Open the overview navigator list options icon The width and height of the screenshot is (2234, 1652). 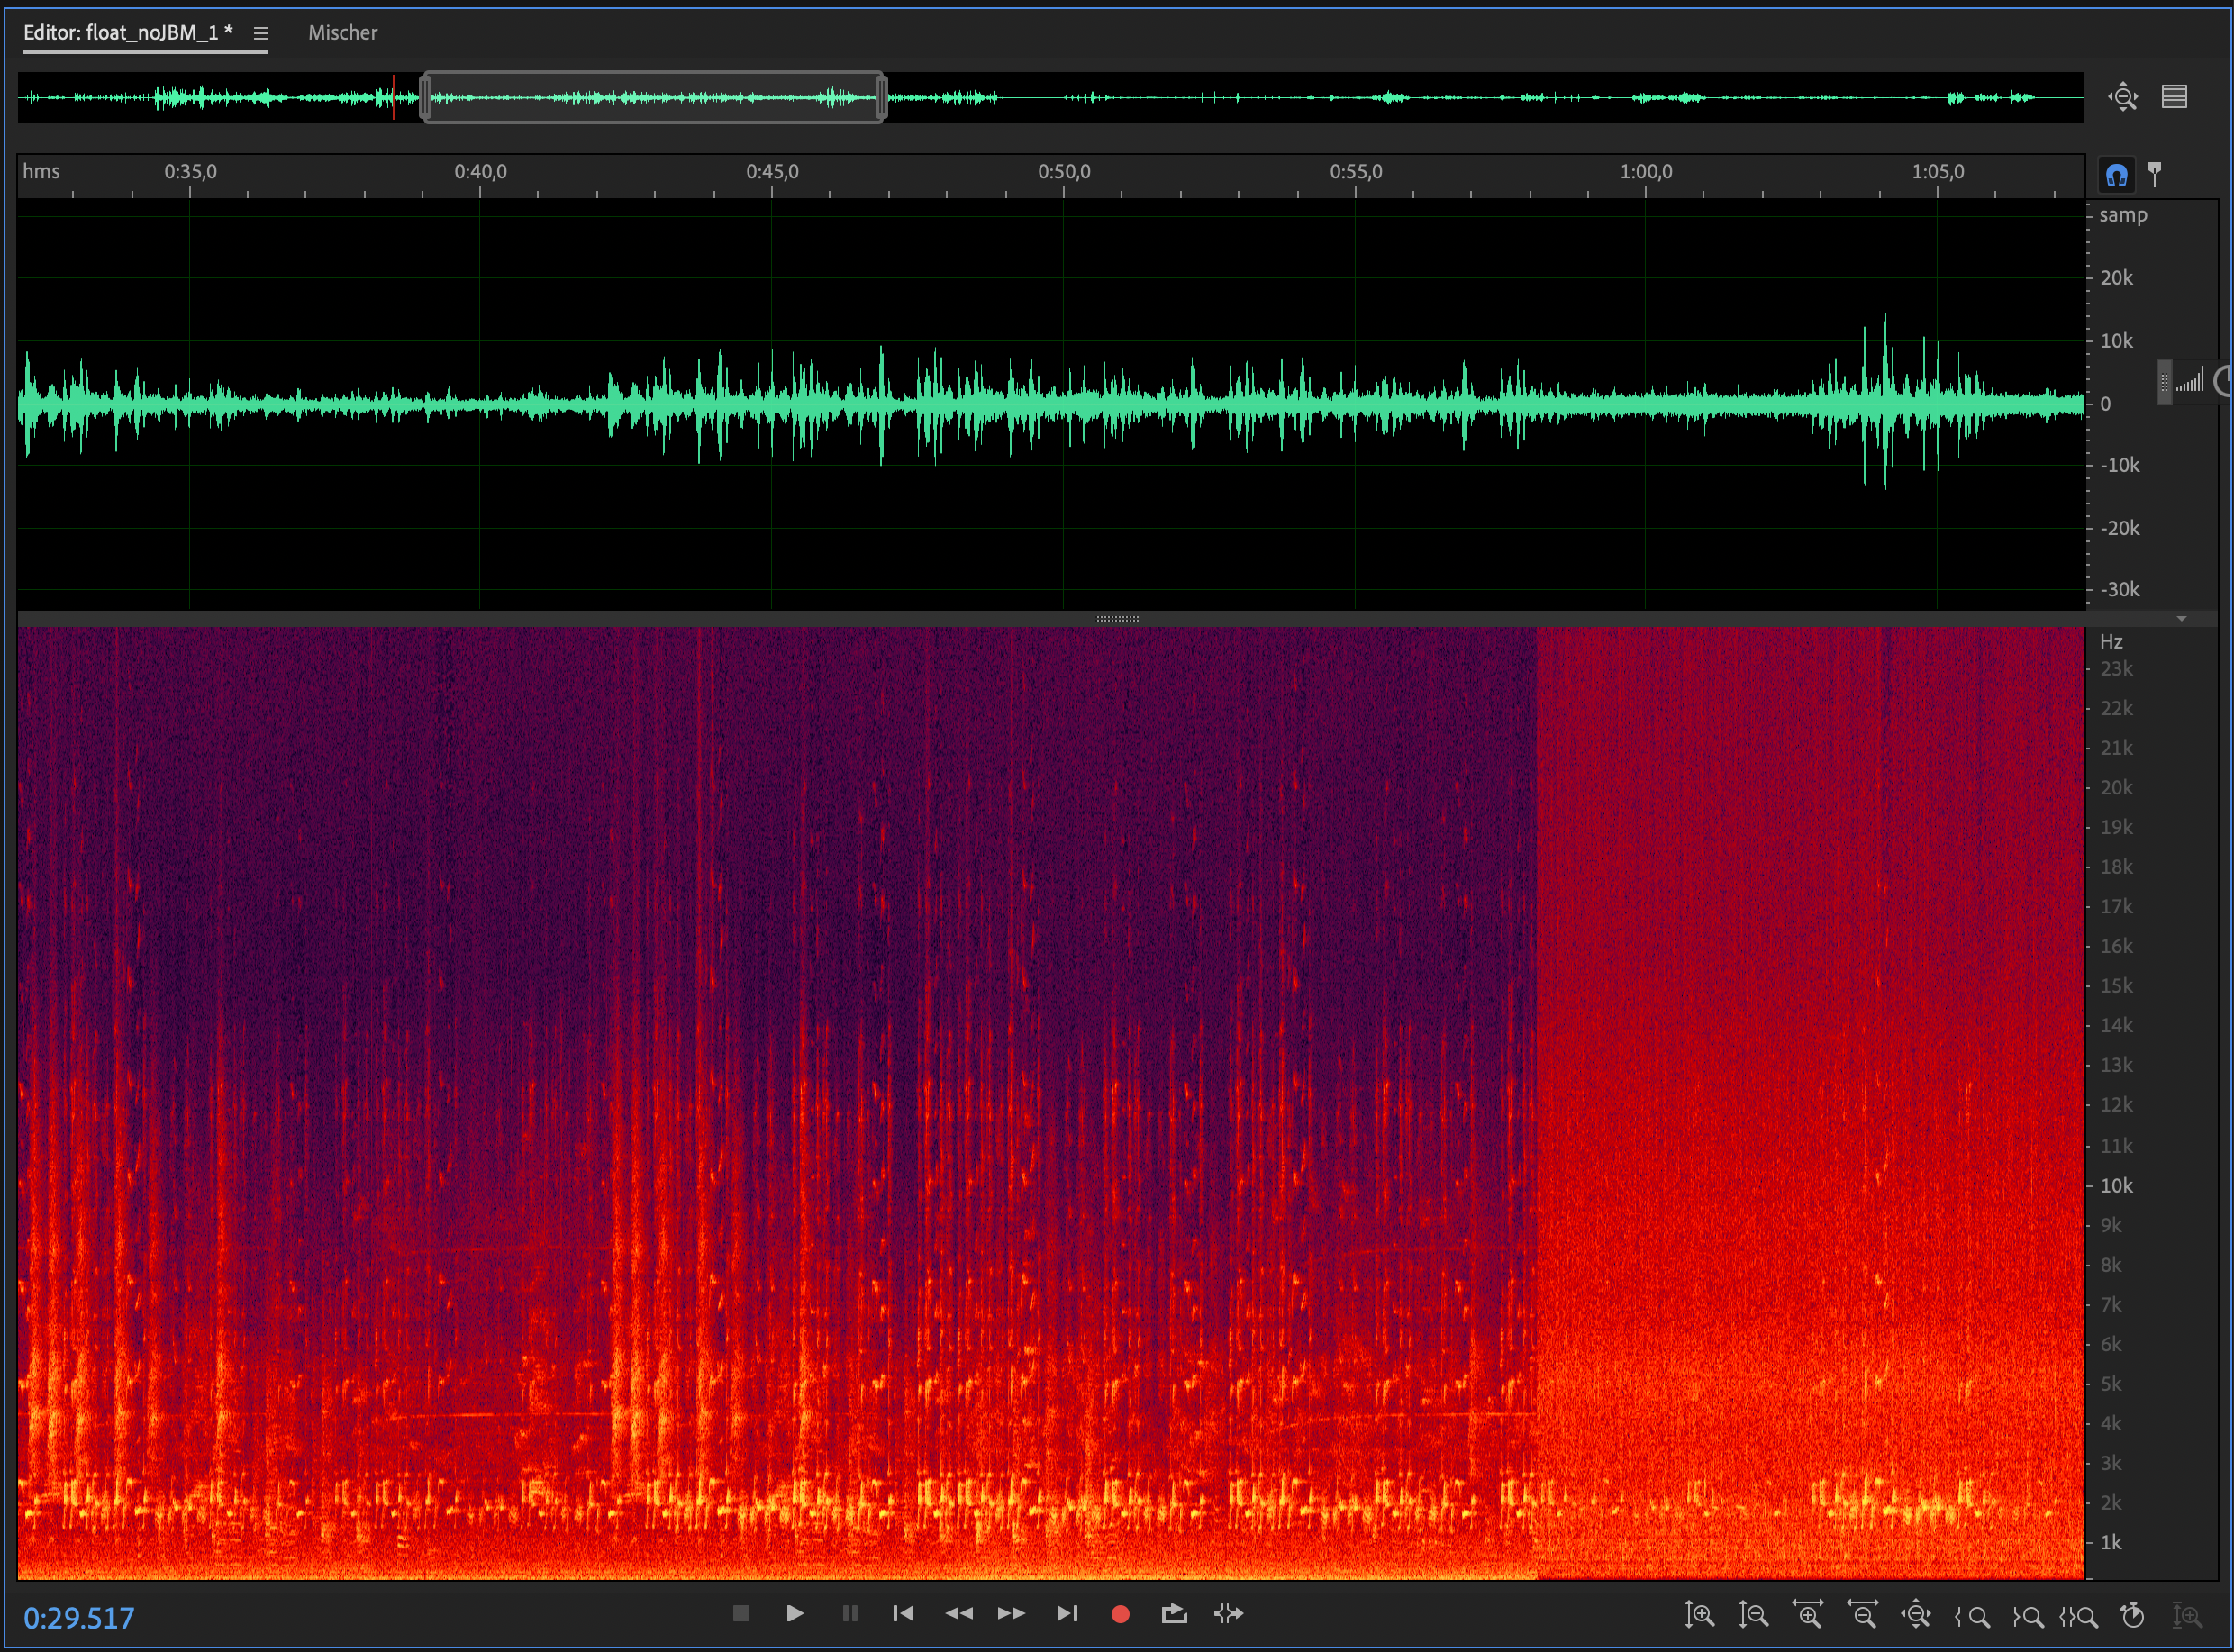point(2174,97)
